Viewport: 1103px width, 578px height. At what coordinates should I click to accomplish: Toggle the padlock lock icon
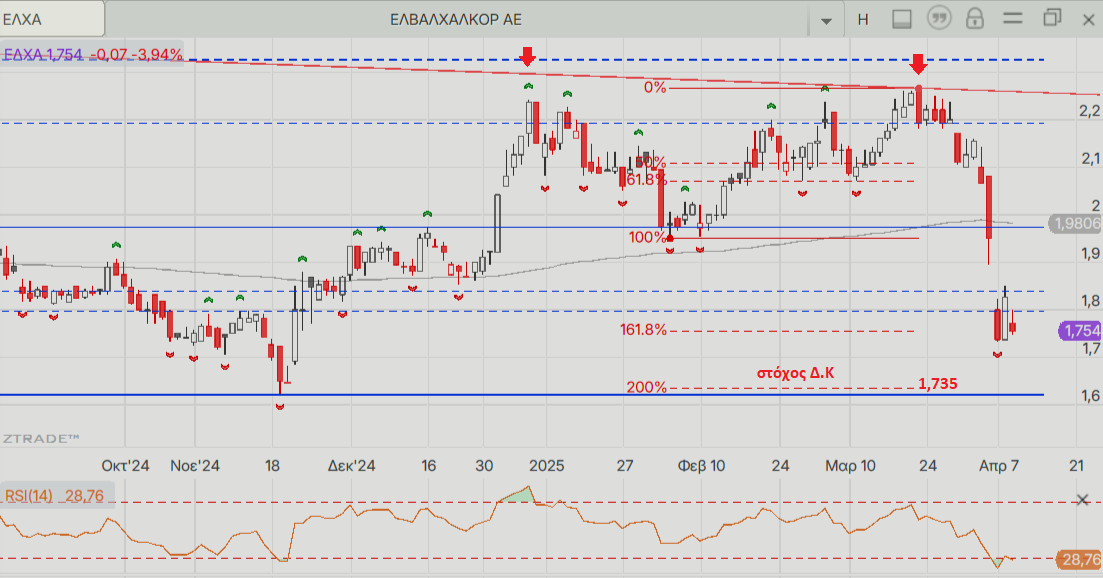pos(975,18)
